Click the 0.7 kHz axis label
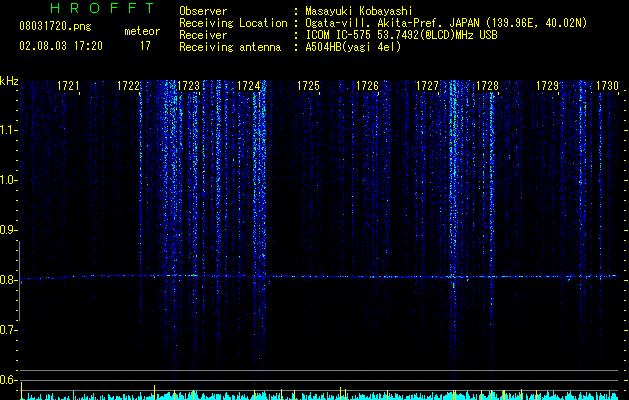The width and height of the screenshot is (629, 400). point(8,330)
